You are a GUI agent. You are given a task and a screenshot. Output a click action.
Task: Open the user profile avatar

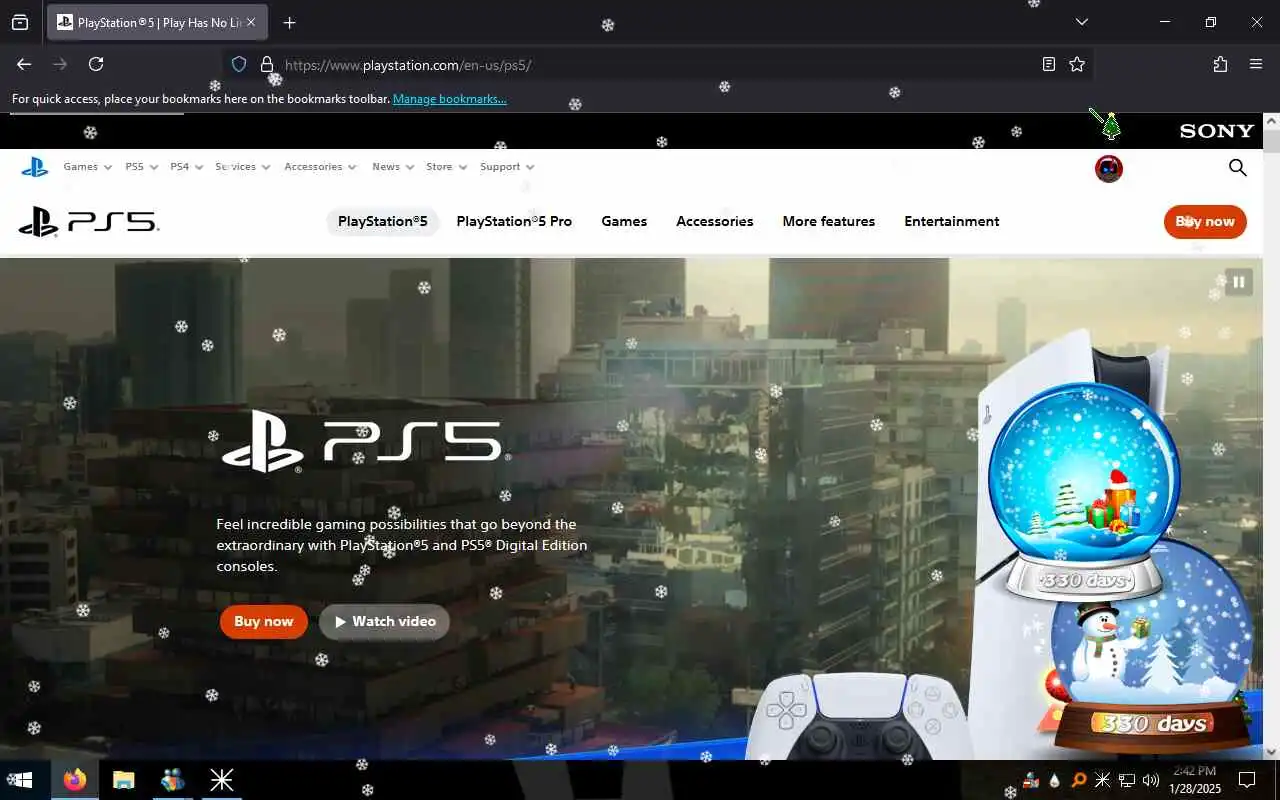tap(1109, 168)
